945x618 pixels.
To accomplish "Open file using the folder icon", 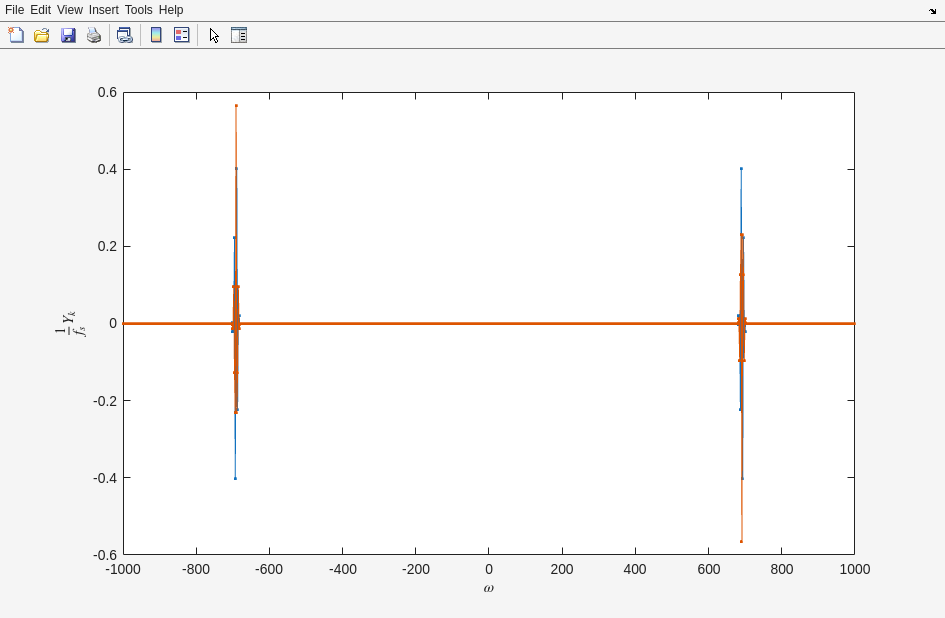I will pyautogui.click(x=42, y=35).
